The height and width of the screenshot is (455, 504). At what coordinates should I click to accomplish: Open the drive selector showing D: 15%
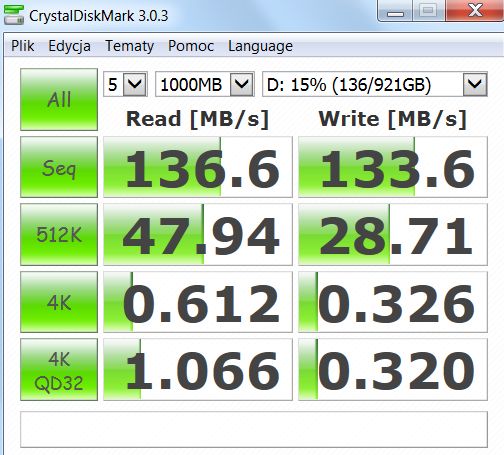coord(375,84)
